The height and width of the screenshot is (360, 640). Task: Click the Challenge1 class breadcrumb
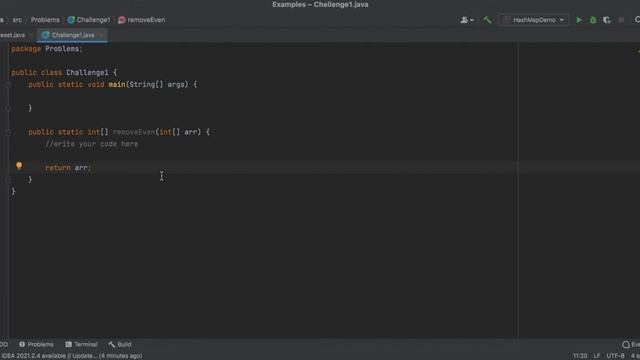(89, 20)
